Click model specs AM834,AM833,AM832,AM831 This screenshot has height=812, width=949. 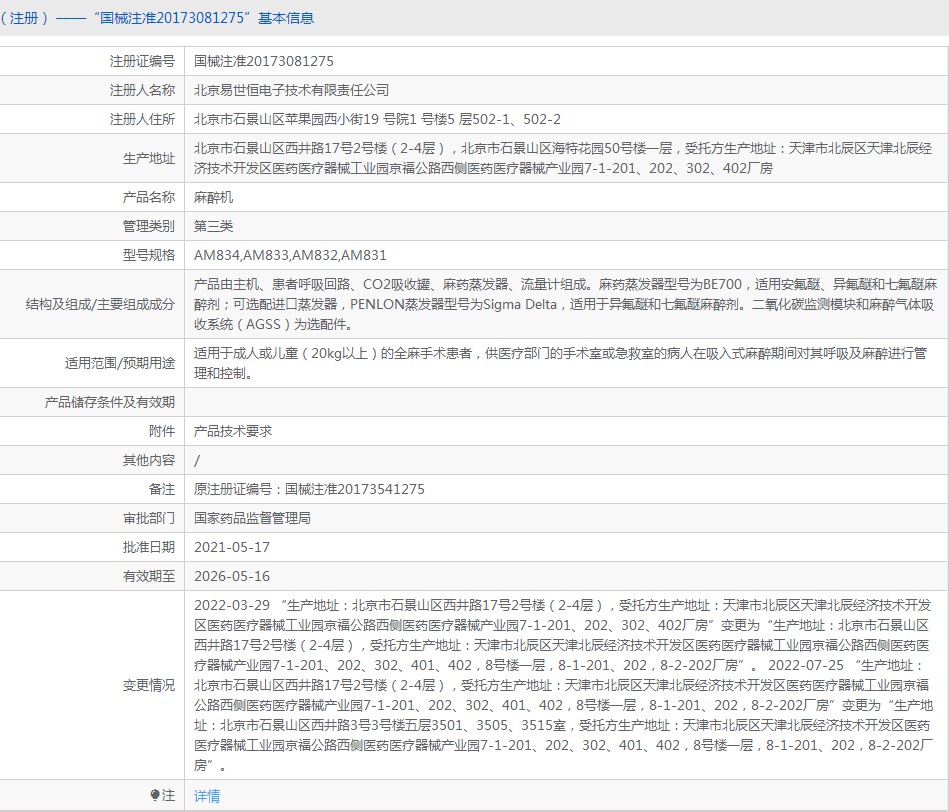pos(290,256)
